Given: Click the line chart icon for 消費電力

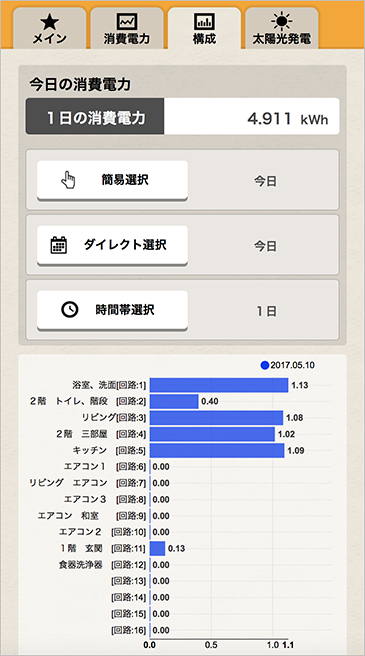Looking at the screenshot, I should point(126,22).
